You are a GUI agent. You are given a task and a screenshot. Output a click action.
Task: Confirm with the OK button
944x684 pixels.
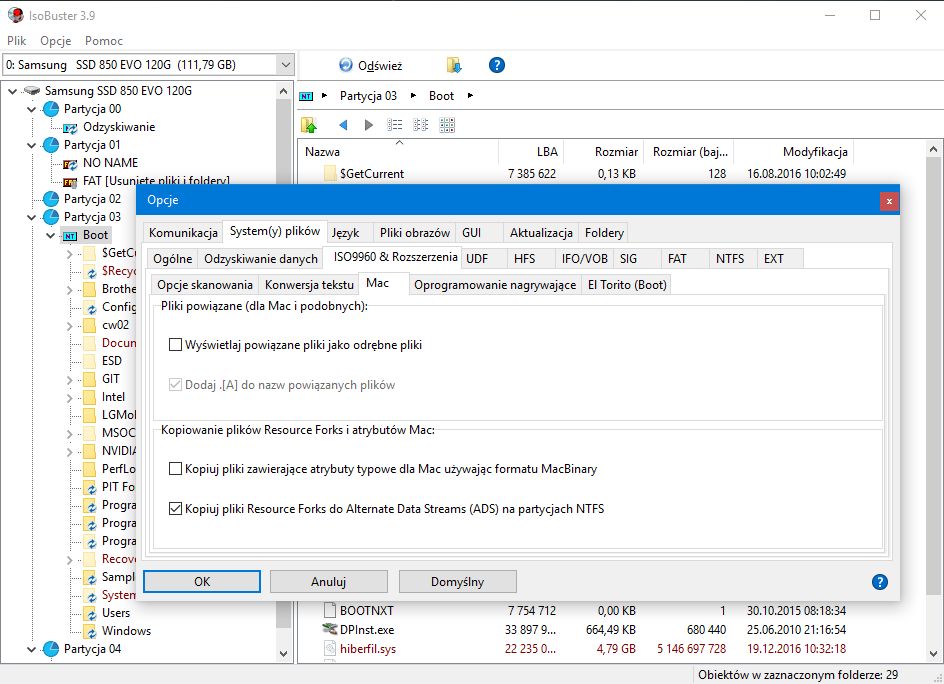[202, 582]
